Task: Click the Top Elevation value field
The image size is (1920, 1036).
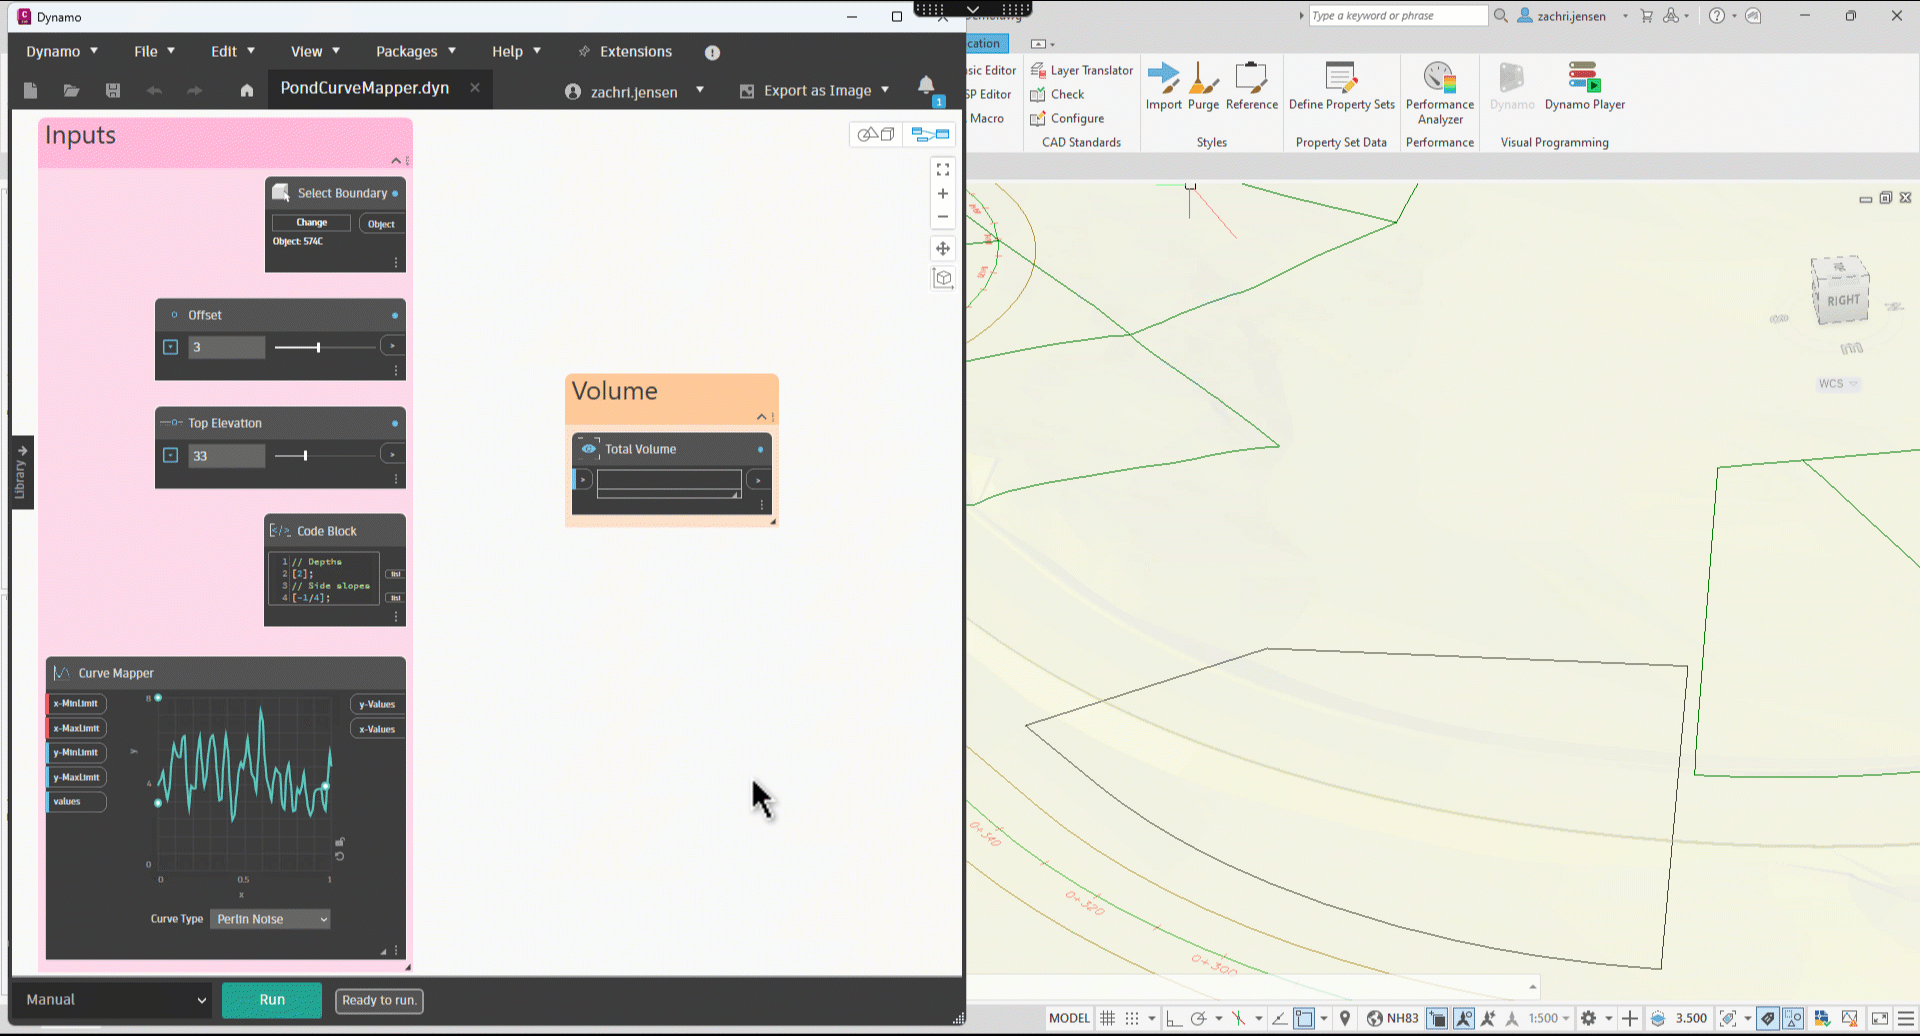Action: (x=227, y=456)
